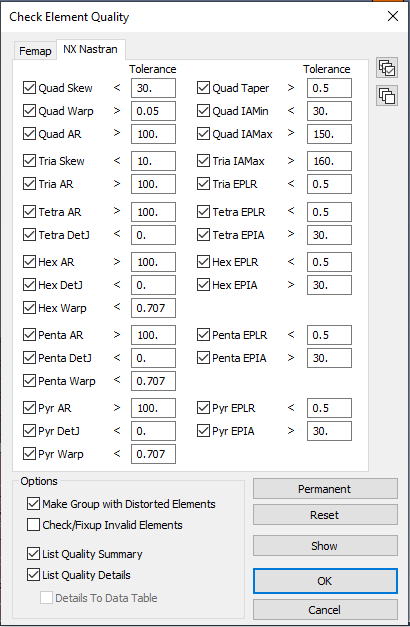410x627 pixels.
Task: Toggle the Quad IAMin checkbox
Action: (x=203, y=111)
